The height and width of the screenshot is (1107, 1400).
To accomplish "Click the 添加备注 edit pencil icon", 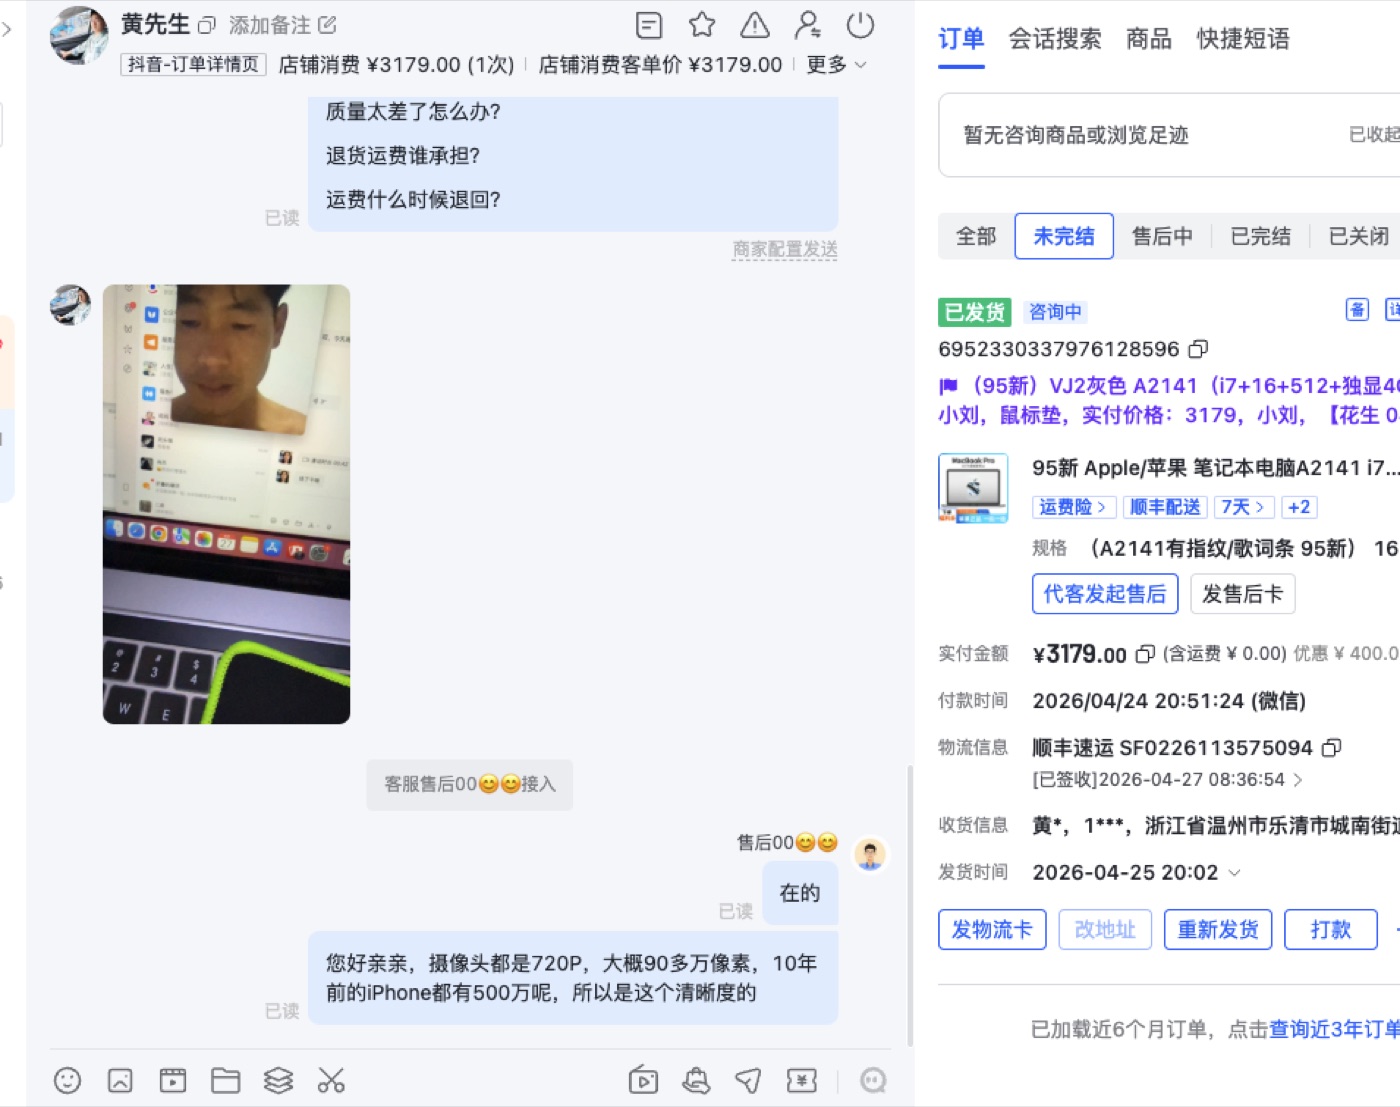I will pos(327,25).
